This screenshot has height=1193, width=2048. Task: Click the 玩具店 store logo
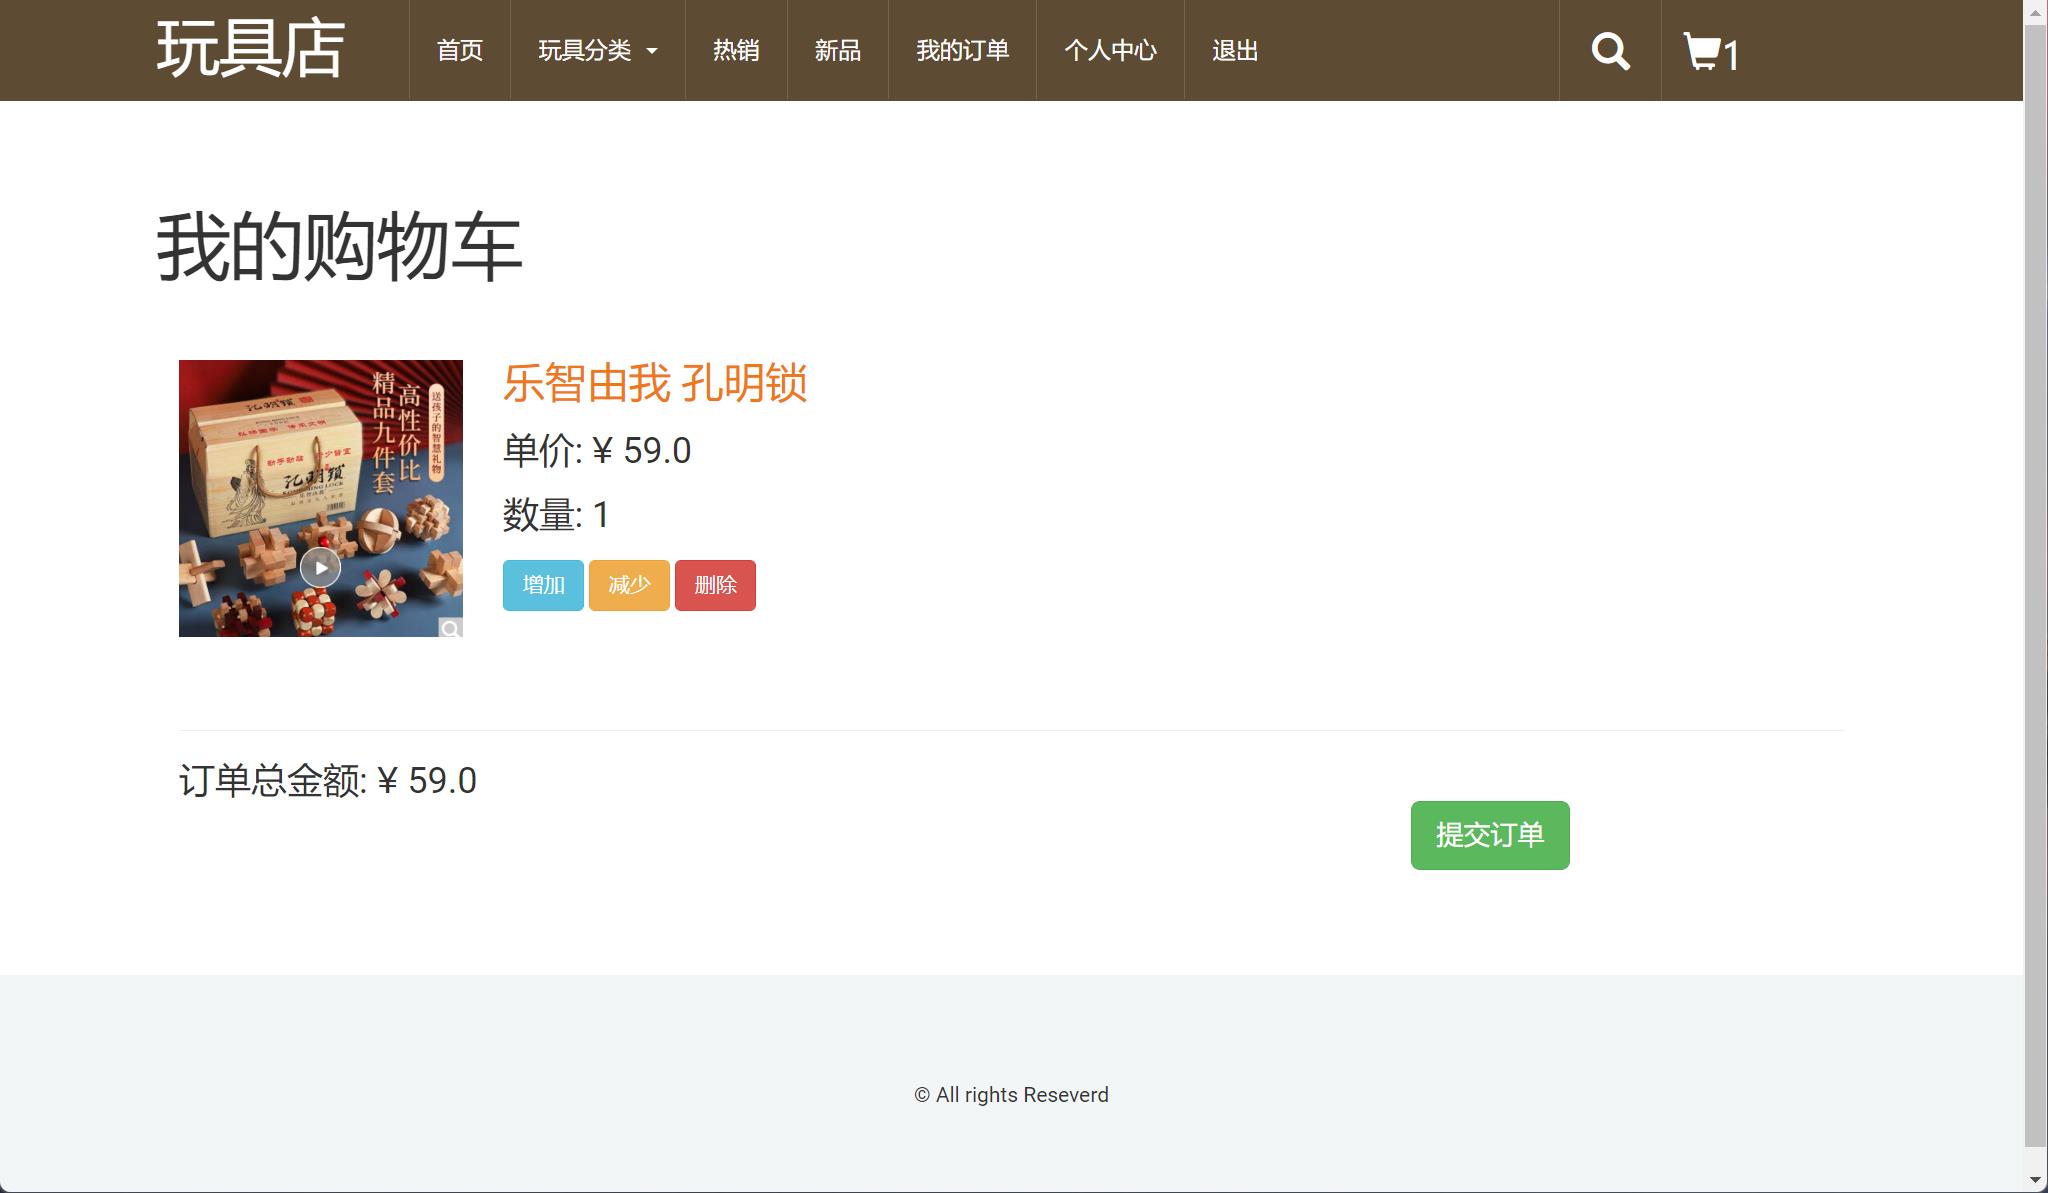pyautogui.click(x=249, y=48)
